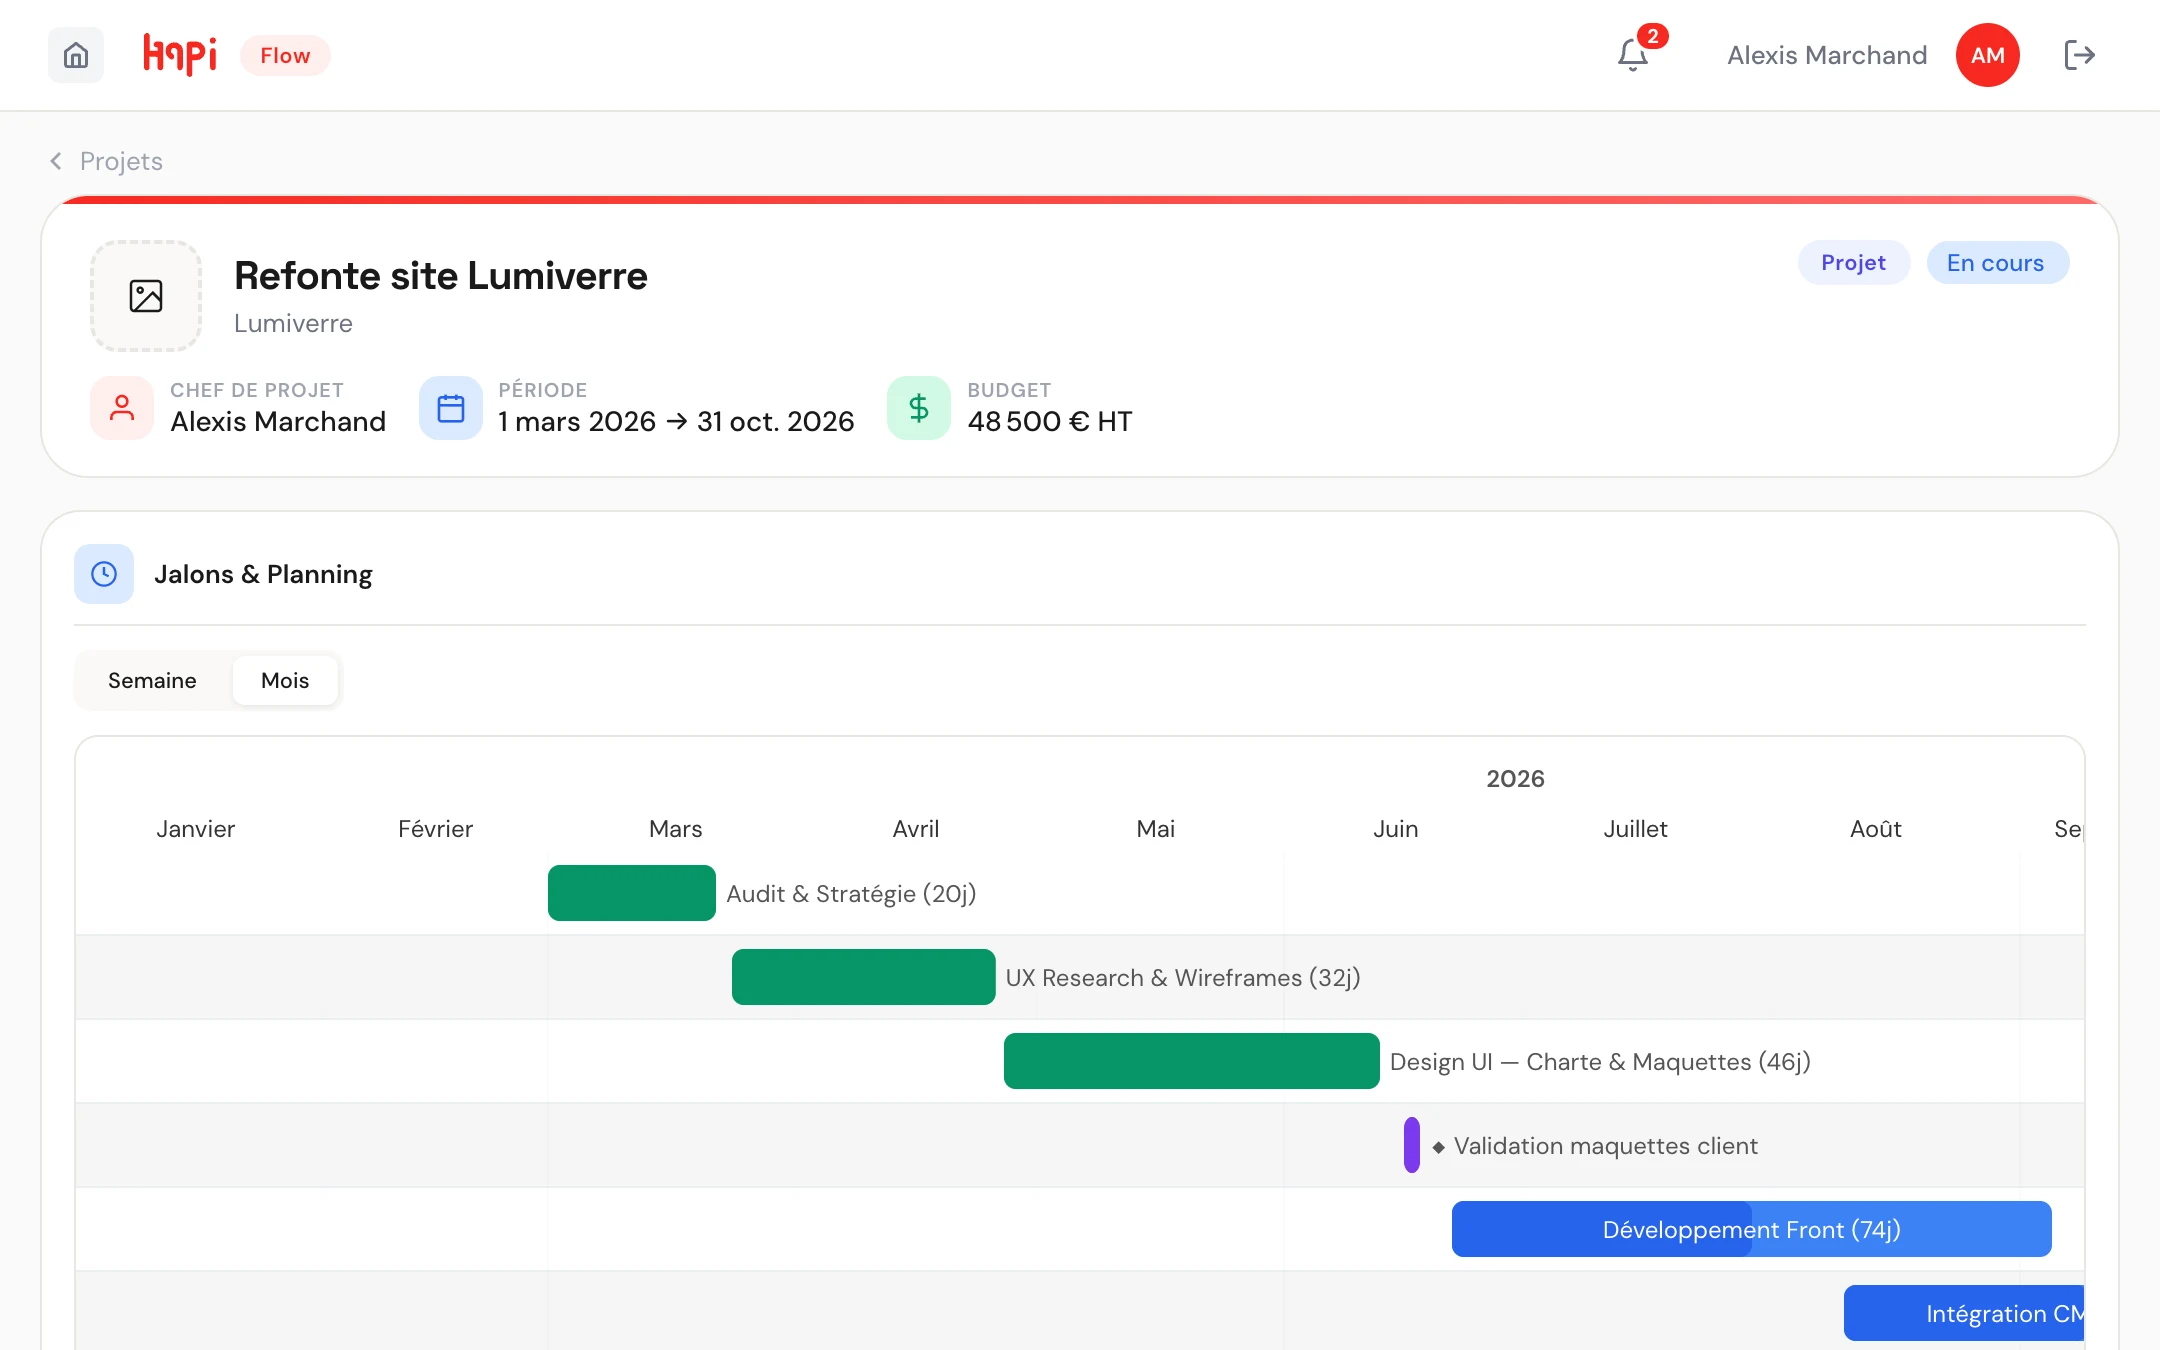Click the Janvier month header

point(196,828)
